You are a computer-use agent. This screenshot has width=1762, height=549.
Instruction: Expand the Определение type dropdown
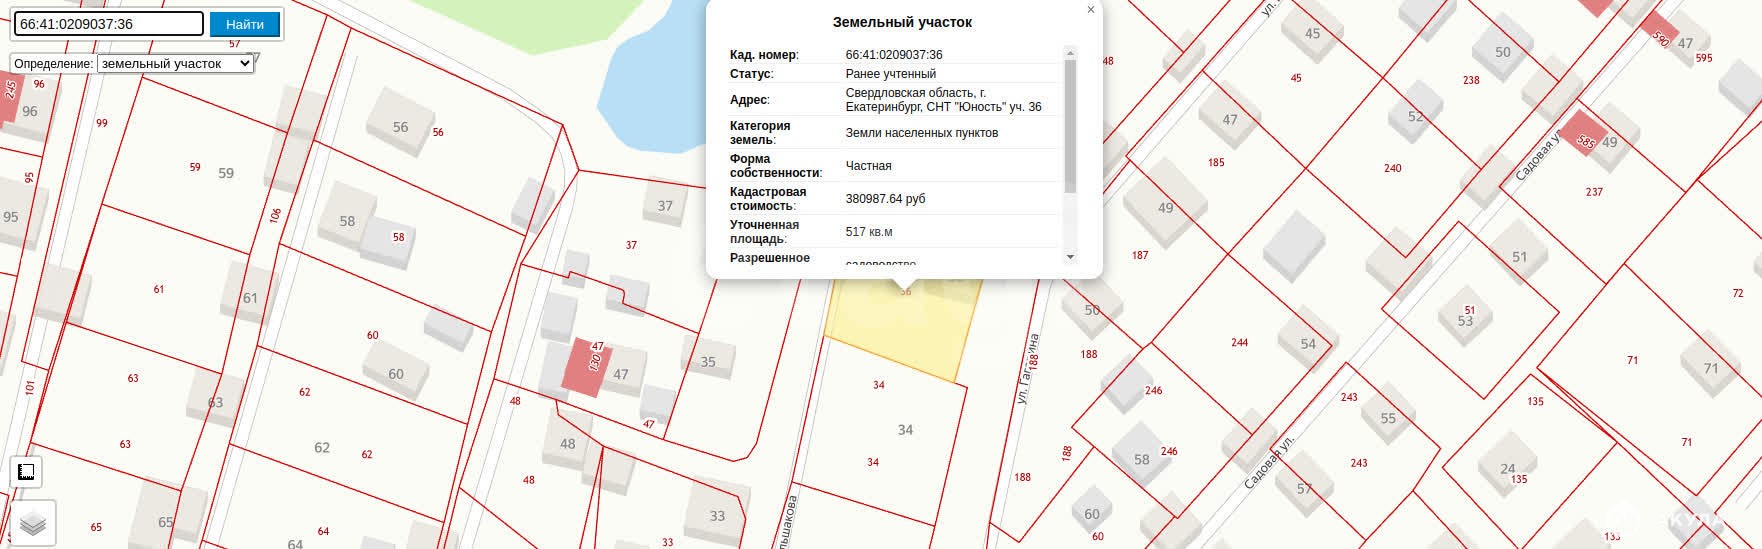tap(175, 63)
